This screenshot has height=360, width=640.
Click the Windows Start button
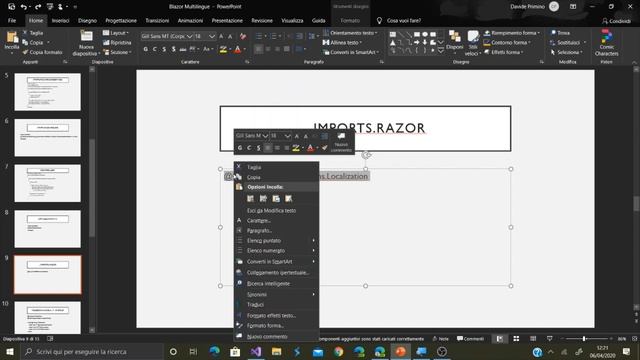tap(10, 351)
